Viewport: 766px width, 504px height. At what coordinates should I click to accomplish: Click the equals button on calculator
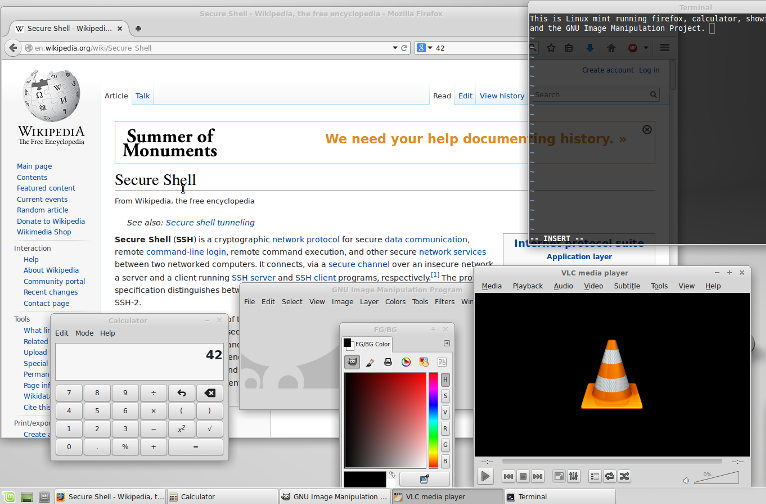196,446
